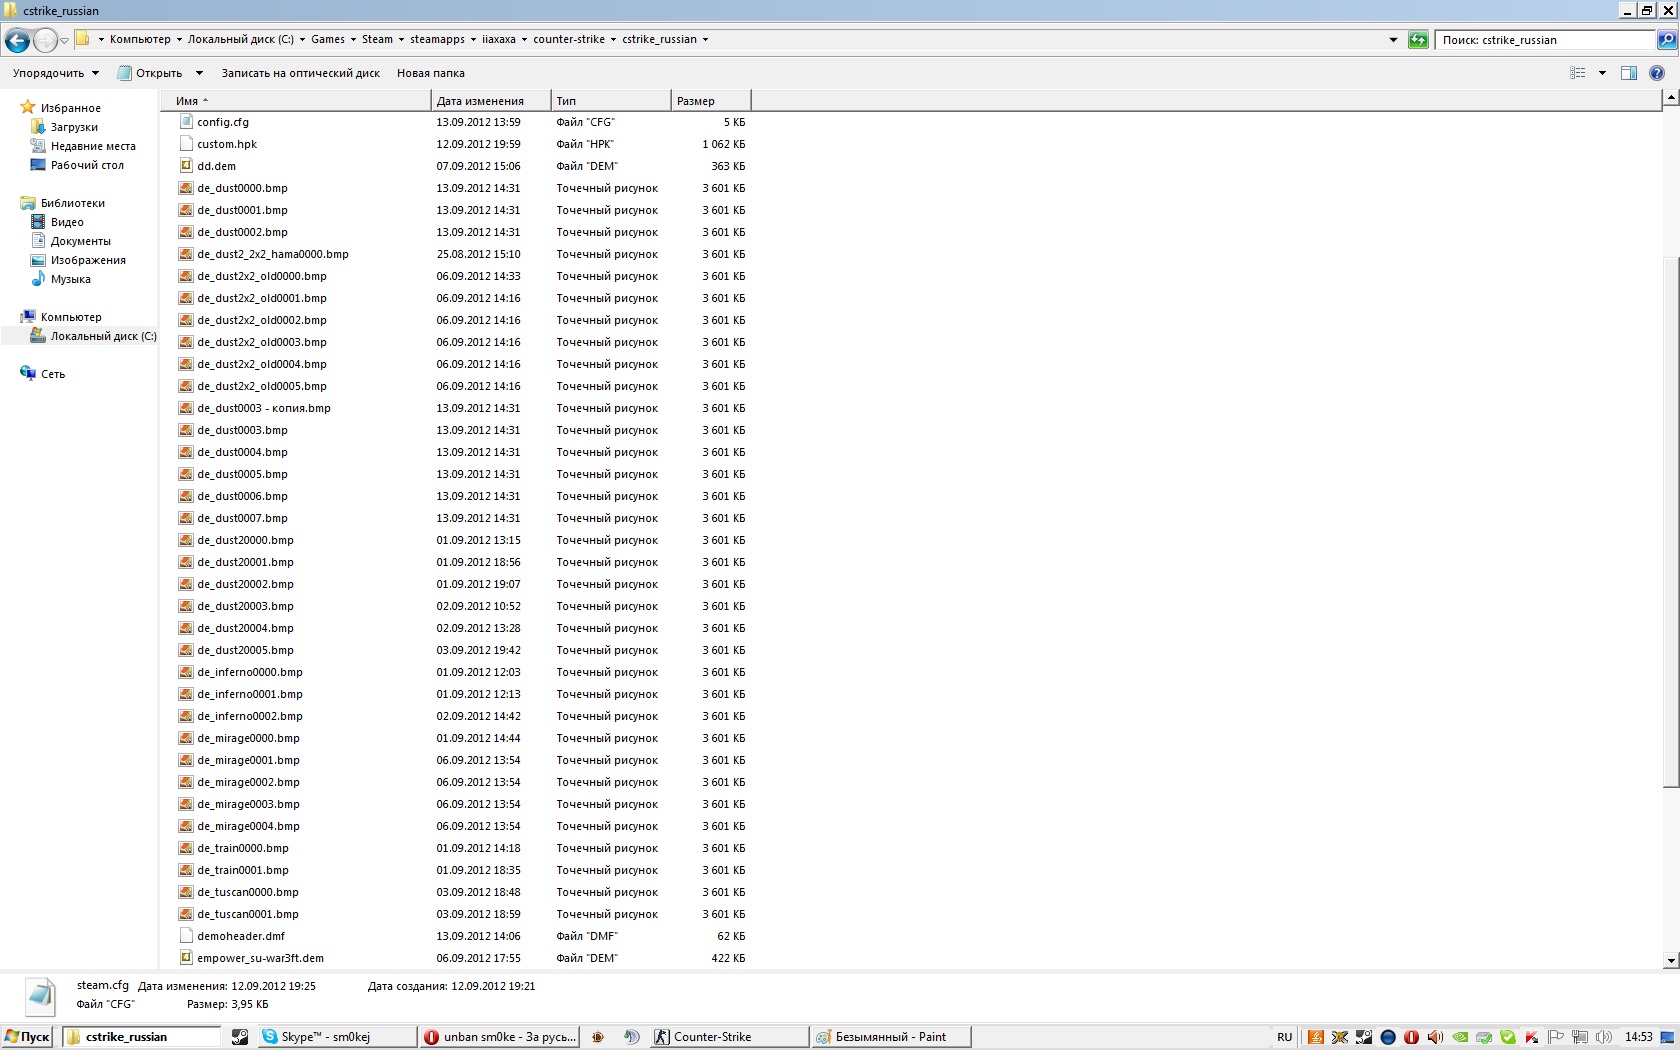Screen dimensions: 1680x1050
Task: Create folder via 'Новая папка'
Action: (431, 73)
